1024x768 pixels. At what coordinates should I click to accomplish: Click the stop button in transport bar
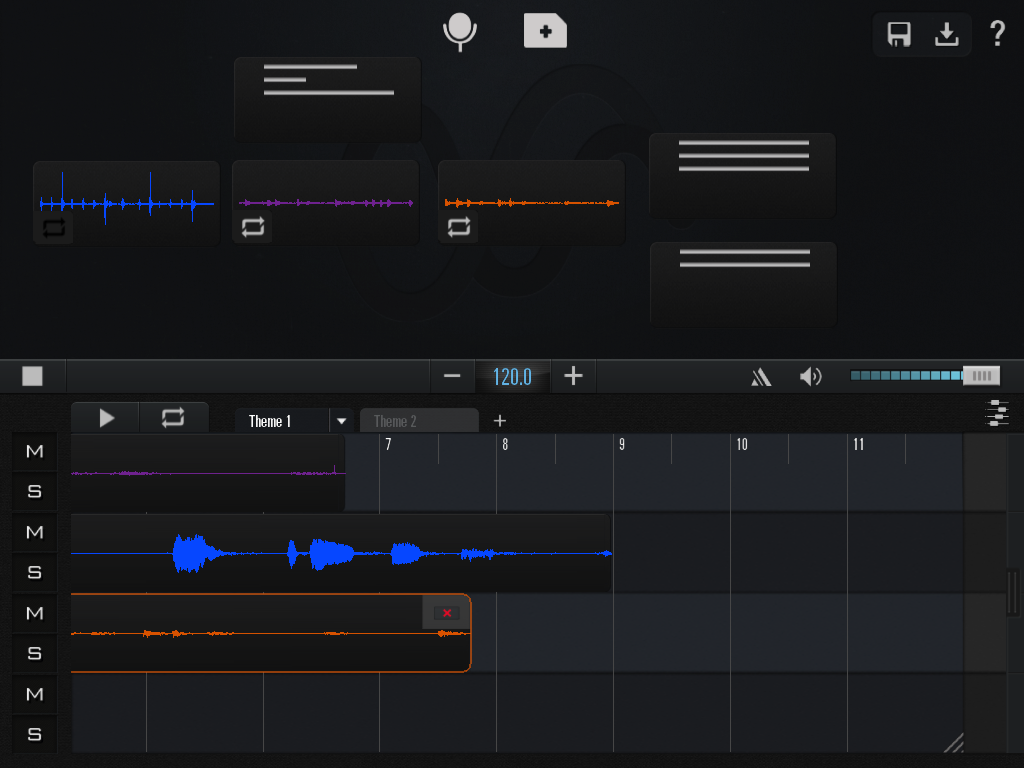32,376
